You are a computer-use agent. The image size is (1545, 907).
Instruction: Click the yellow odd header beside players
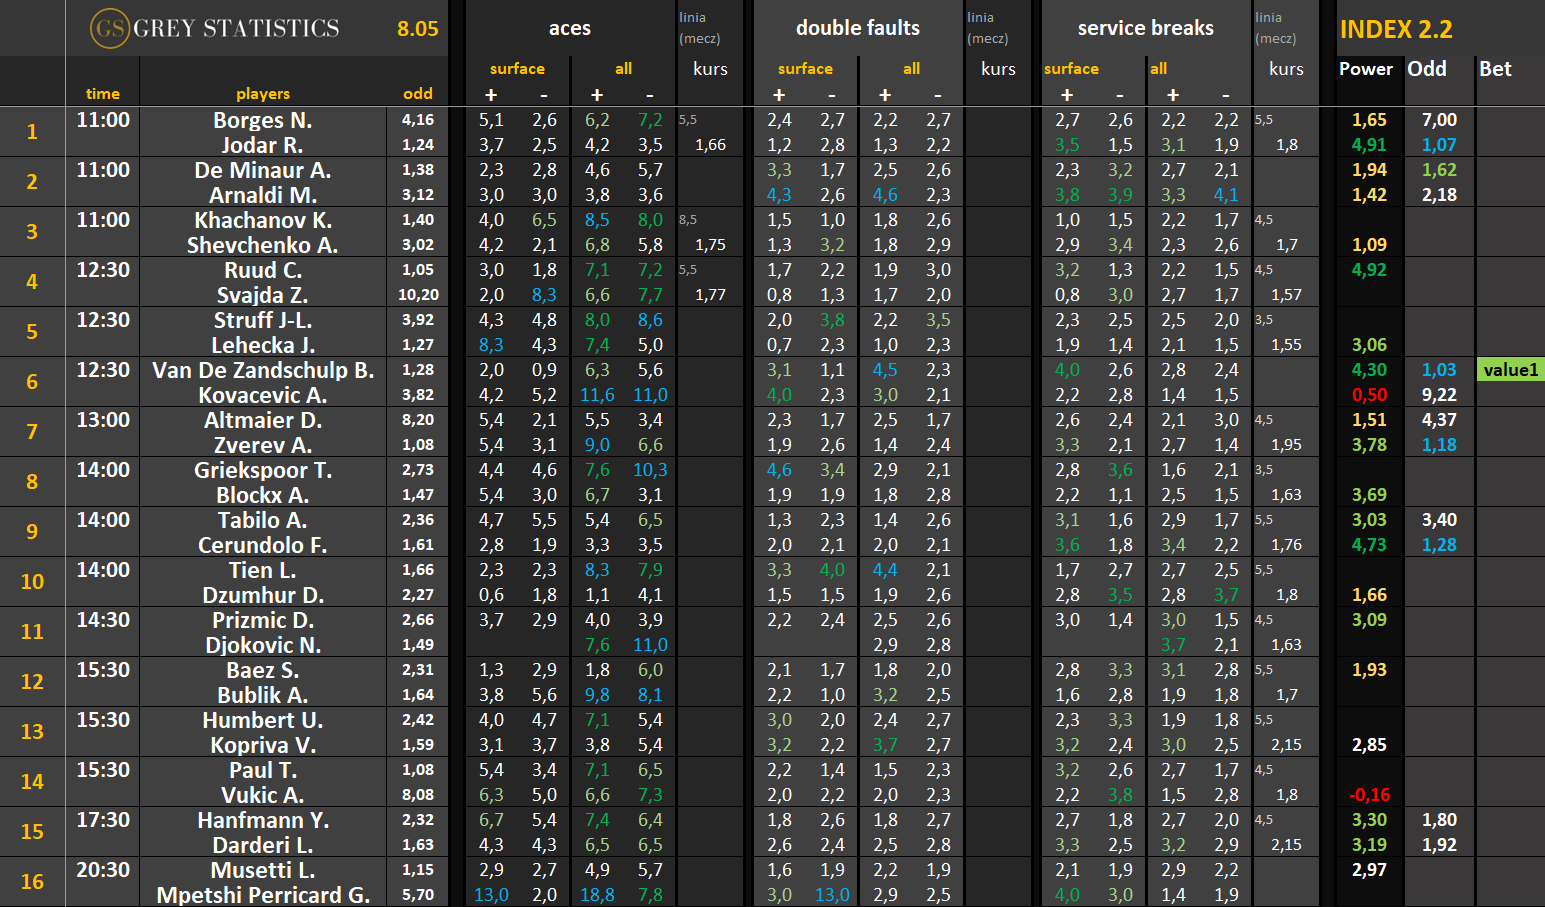pos(418,94)
